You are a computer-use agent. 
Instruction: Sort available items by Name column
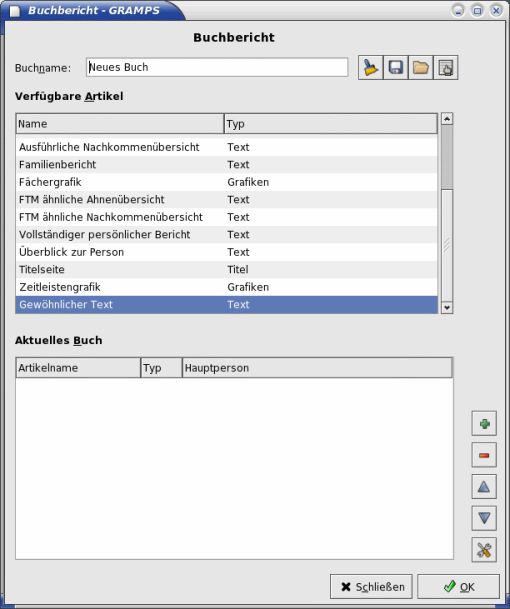tap(120, 124)
